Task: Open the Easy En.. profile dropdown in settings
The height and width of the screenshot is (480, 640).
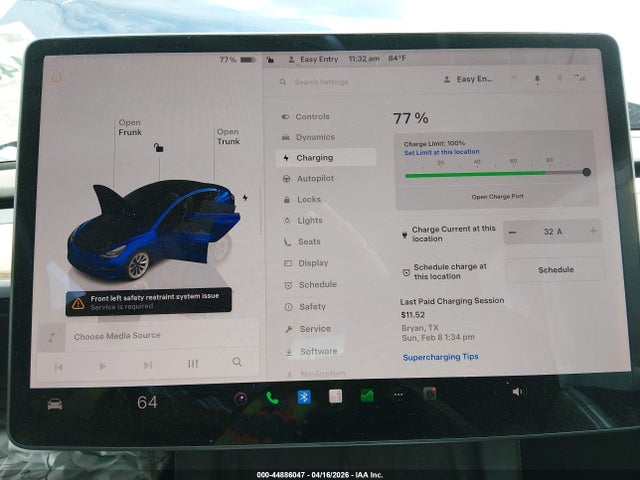Action: pyautogui.click(x=468, y=79)
